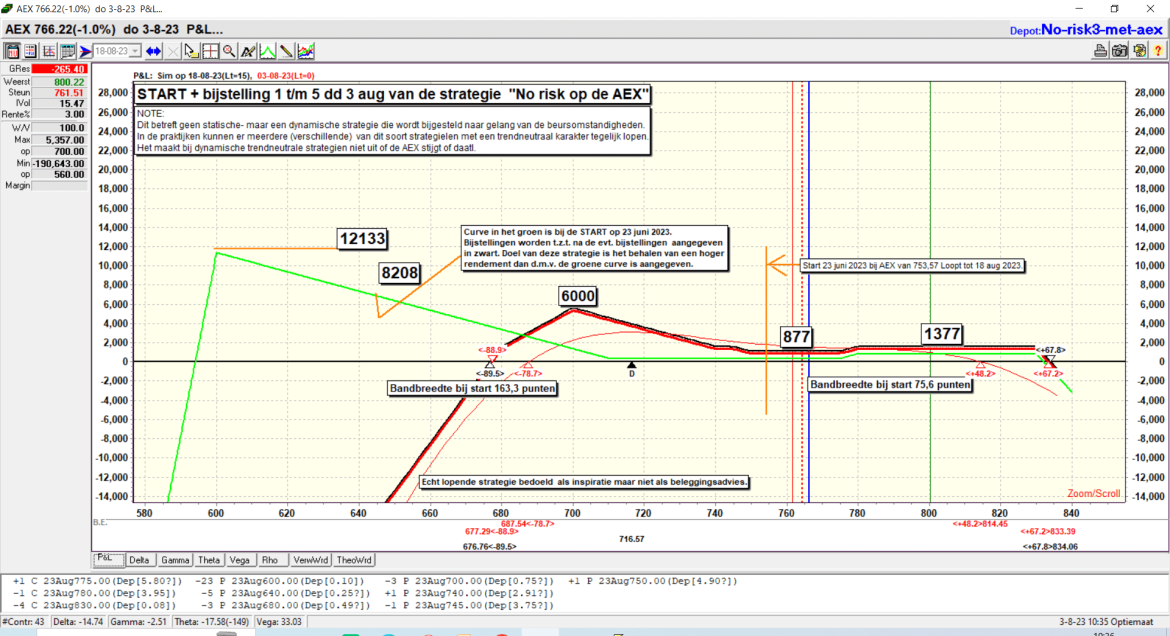Click the Delta: -14.74 status entry
The width and height of the screenshot is (1170, 636).
pos(78,622)
